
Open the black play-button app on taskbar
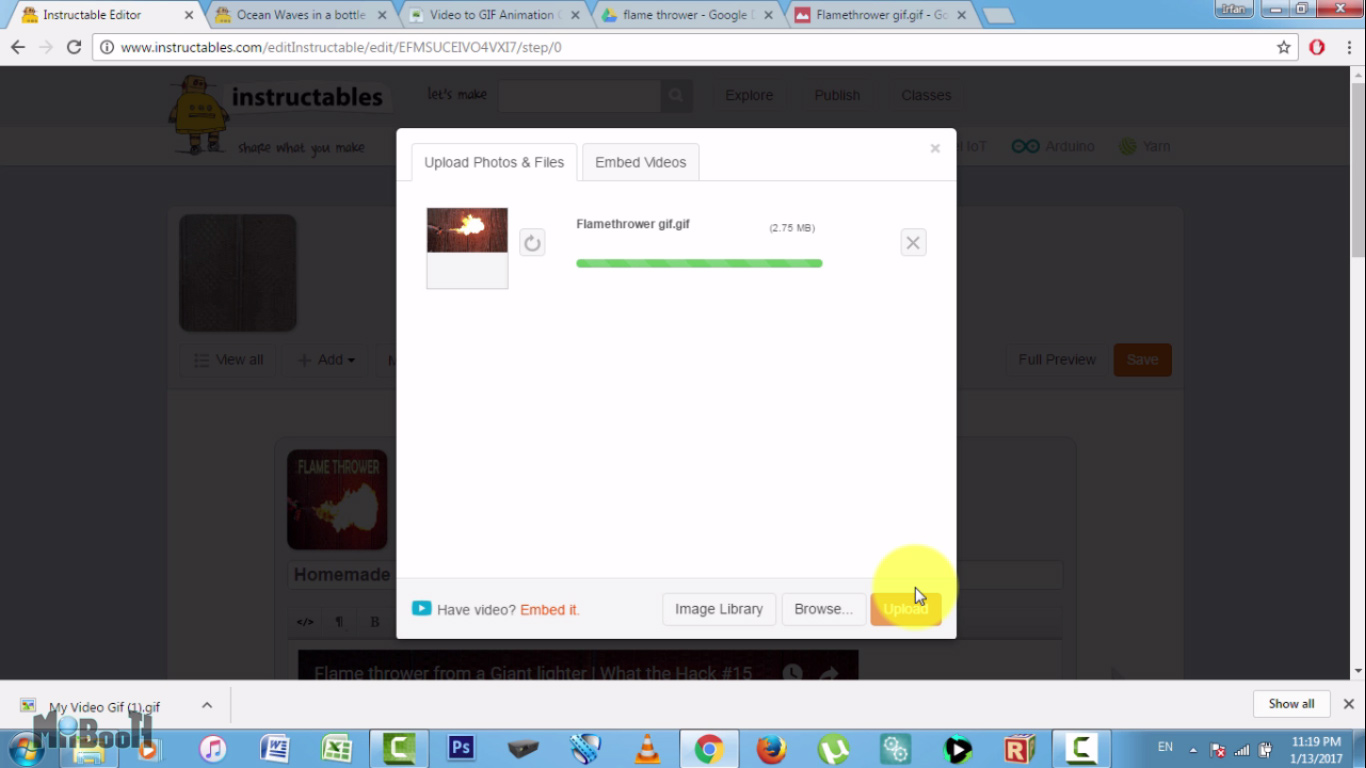tap(958, 748)
